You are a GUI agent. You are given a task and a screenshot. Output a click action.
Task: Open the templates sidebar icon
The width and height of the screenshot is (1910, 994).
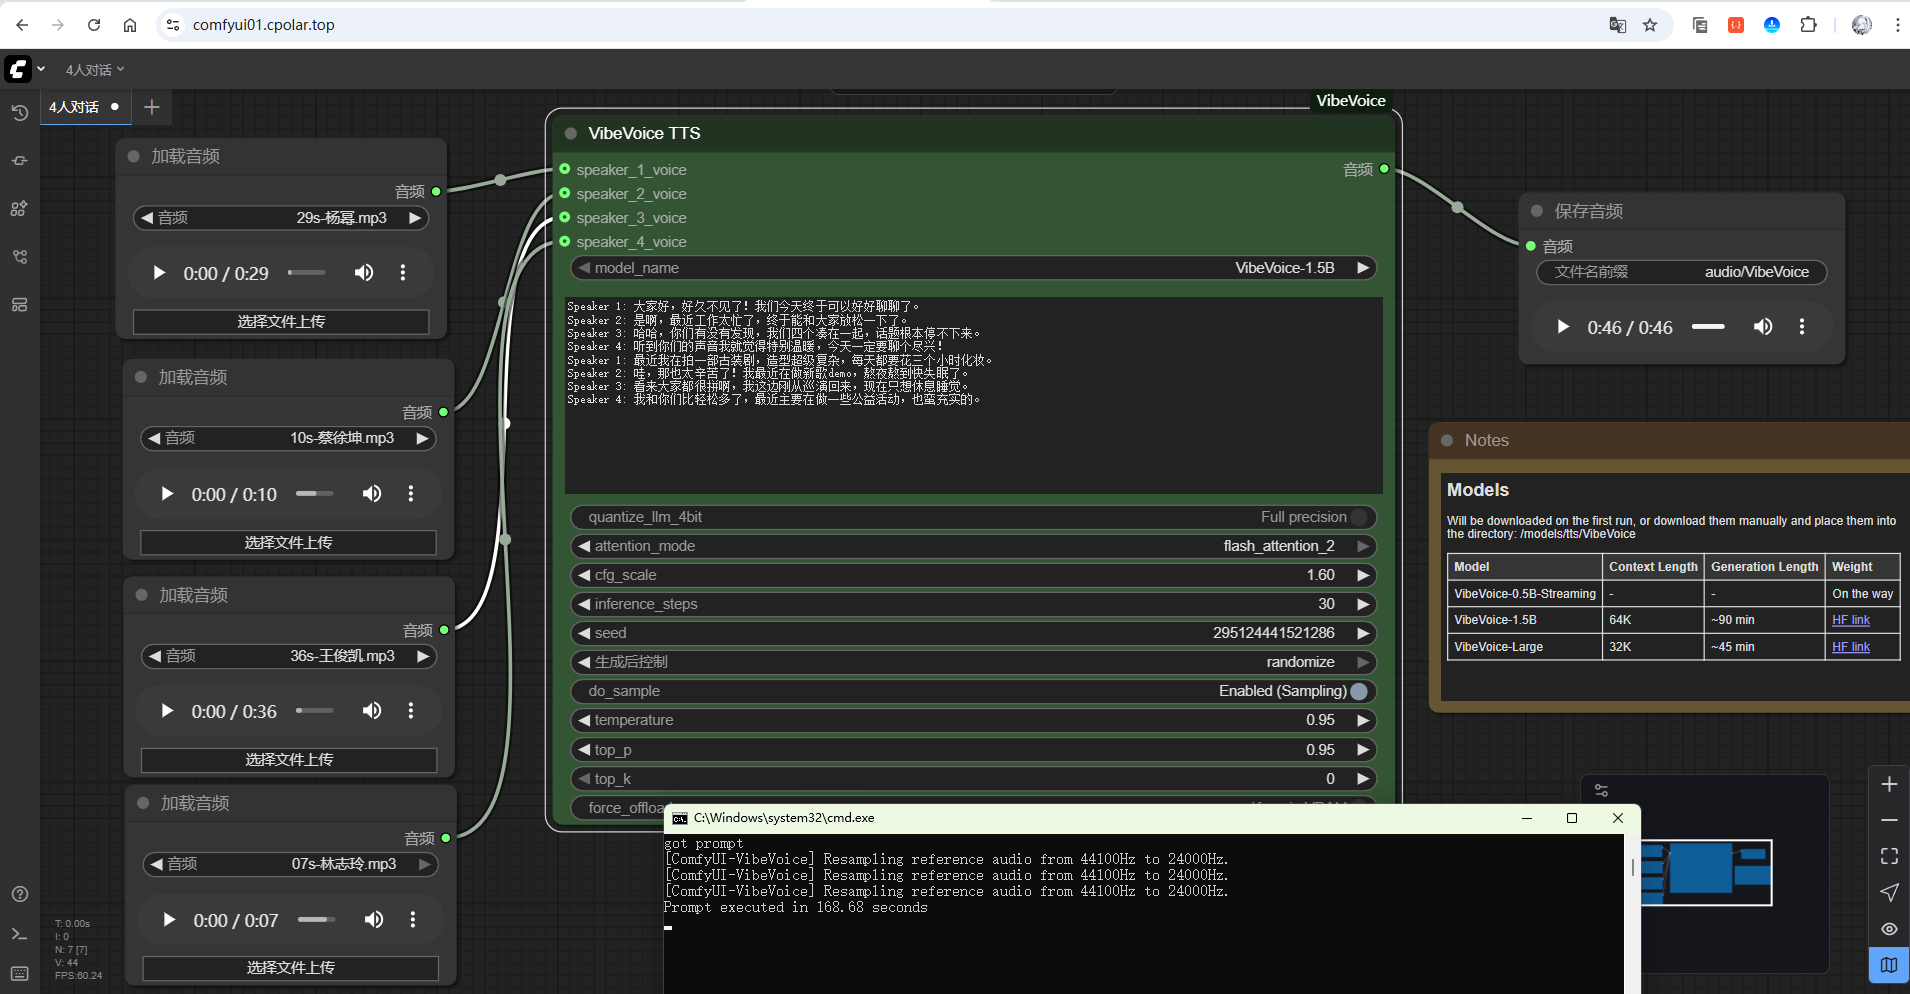19,305
